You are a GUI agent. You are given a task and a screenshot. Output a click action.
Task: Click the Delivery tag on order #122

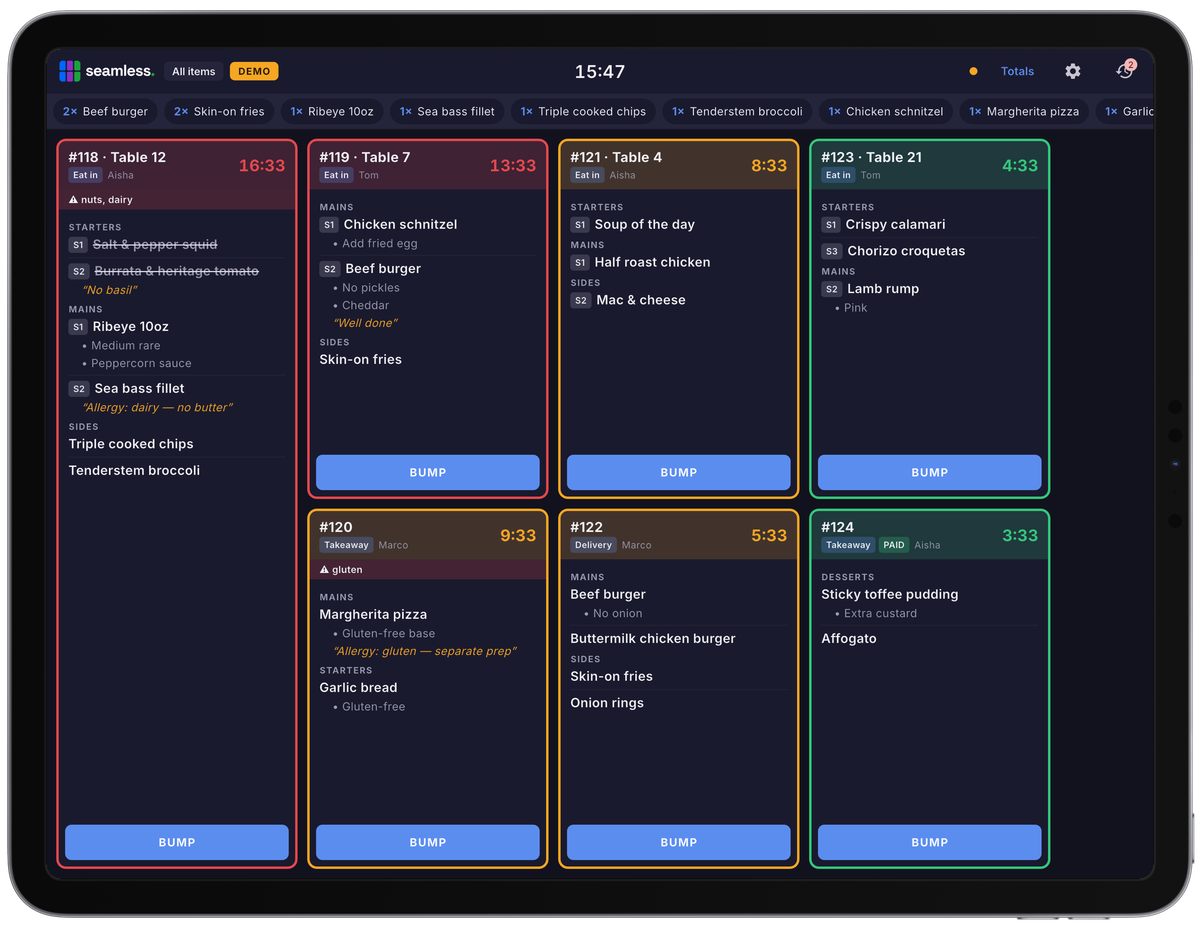click(593, 545)
